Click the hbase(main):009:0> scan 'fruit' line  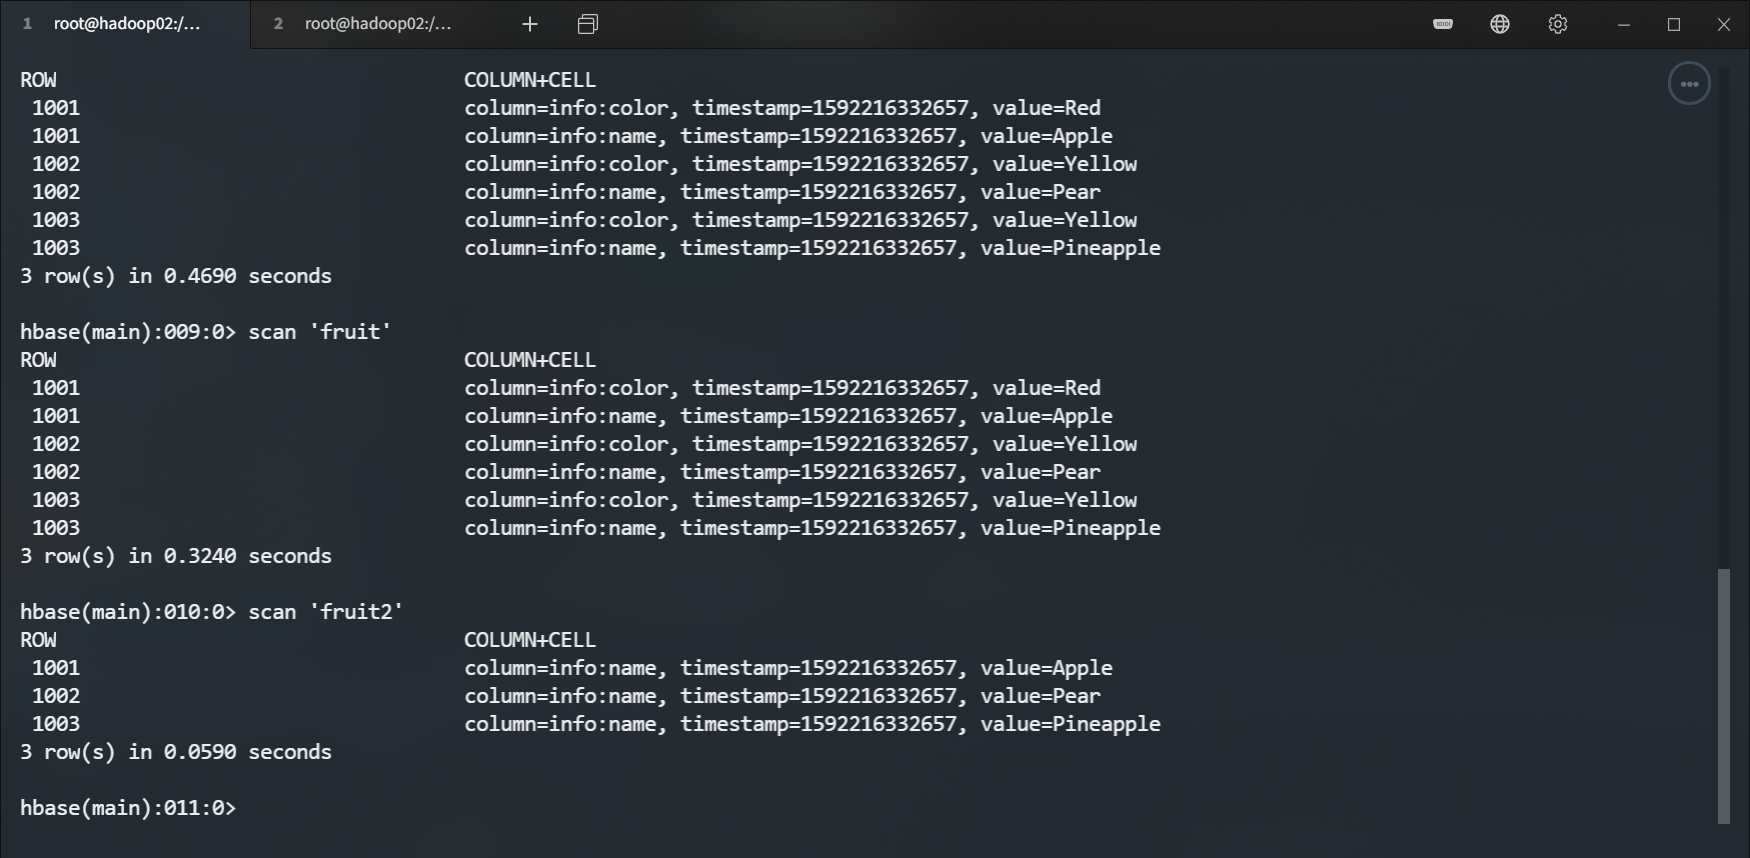(205, 332)
